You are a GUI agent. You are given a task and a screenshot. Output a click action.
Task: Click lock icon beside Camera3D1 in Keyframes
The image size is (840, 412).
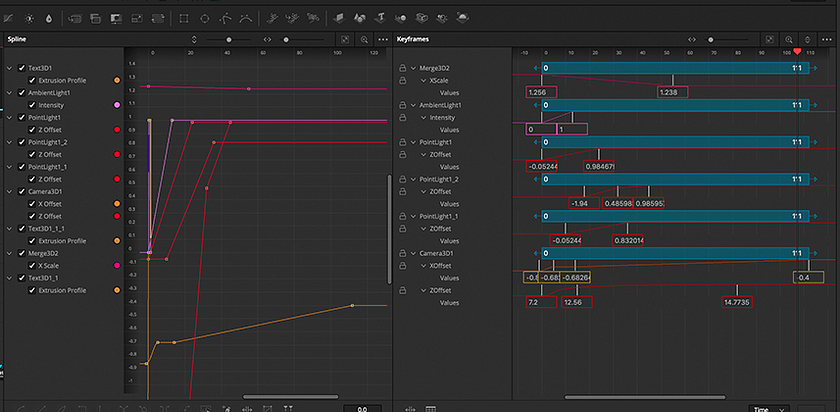click(402, 253)
